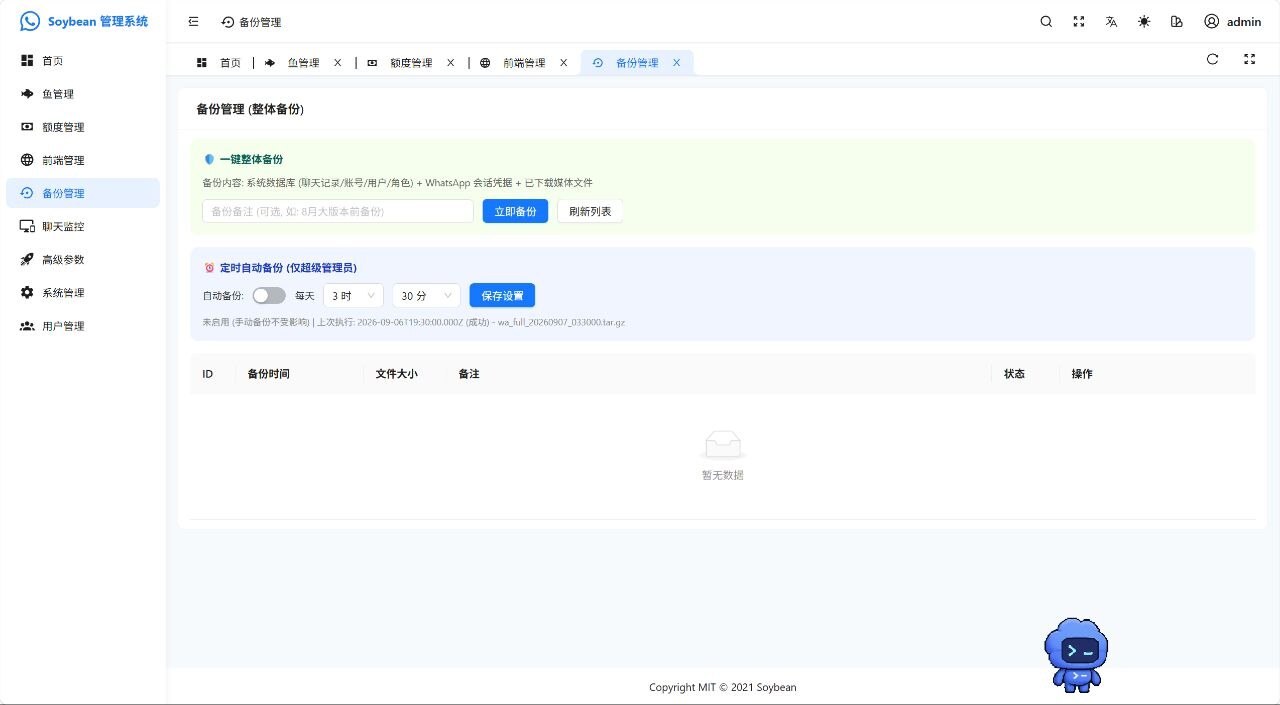Toggle the light/dark theme sun icon
This screenshot has width=1280, height=705.
(1144, 21)
